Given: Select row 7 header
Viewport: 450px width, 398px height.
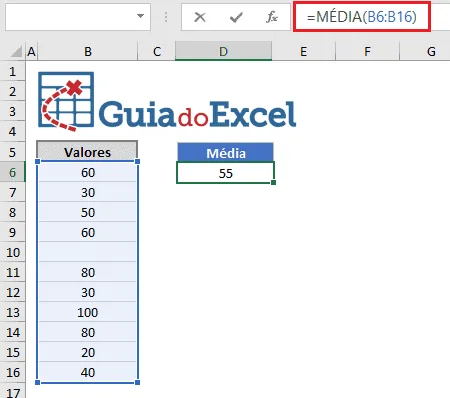Looking at the screenshot, I should coord(13,192).
